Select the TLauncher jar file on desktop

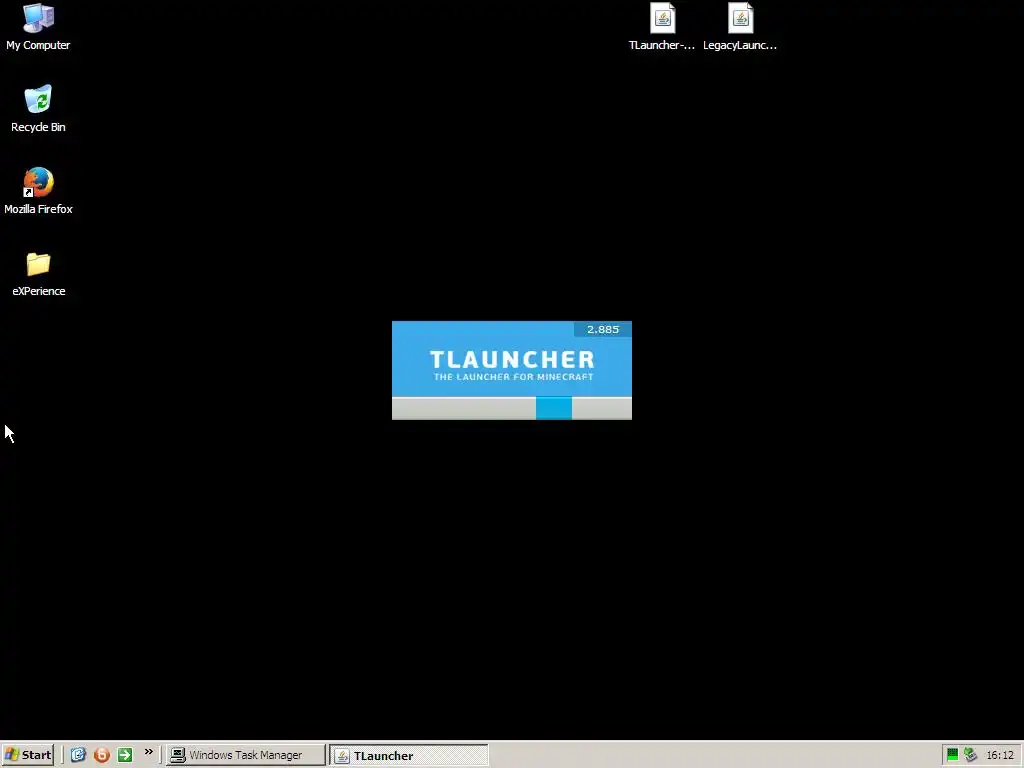tap(662, 27)
